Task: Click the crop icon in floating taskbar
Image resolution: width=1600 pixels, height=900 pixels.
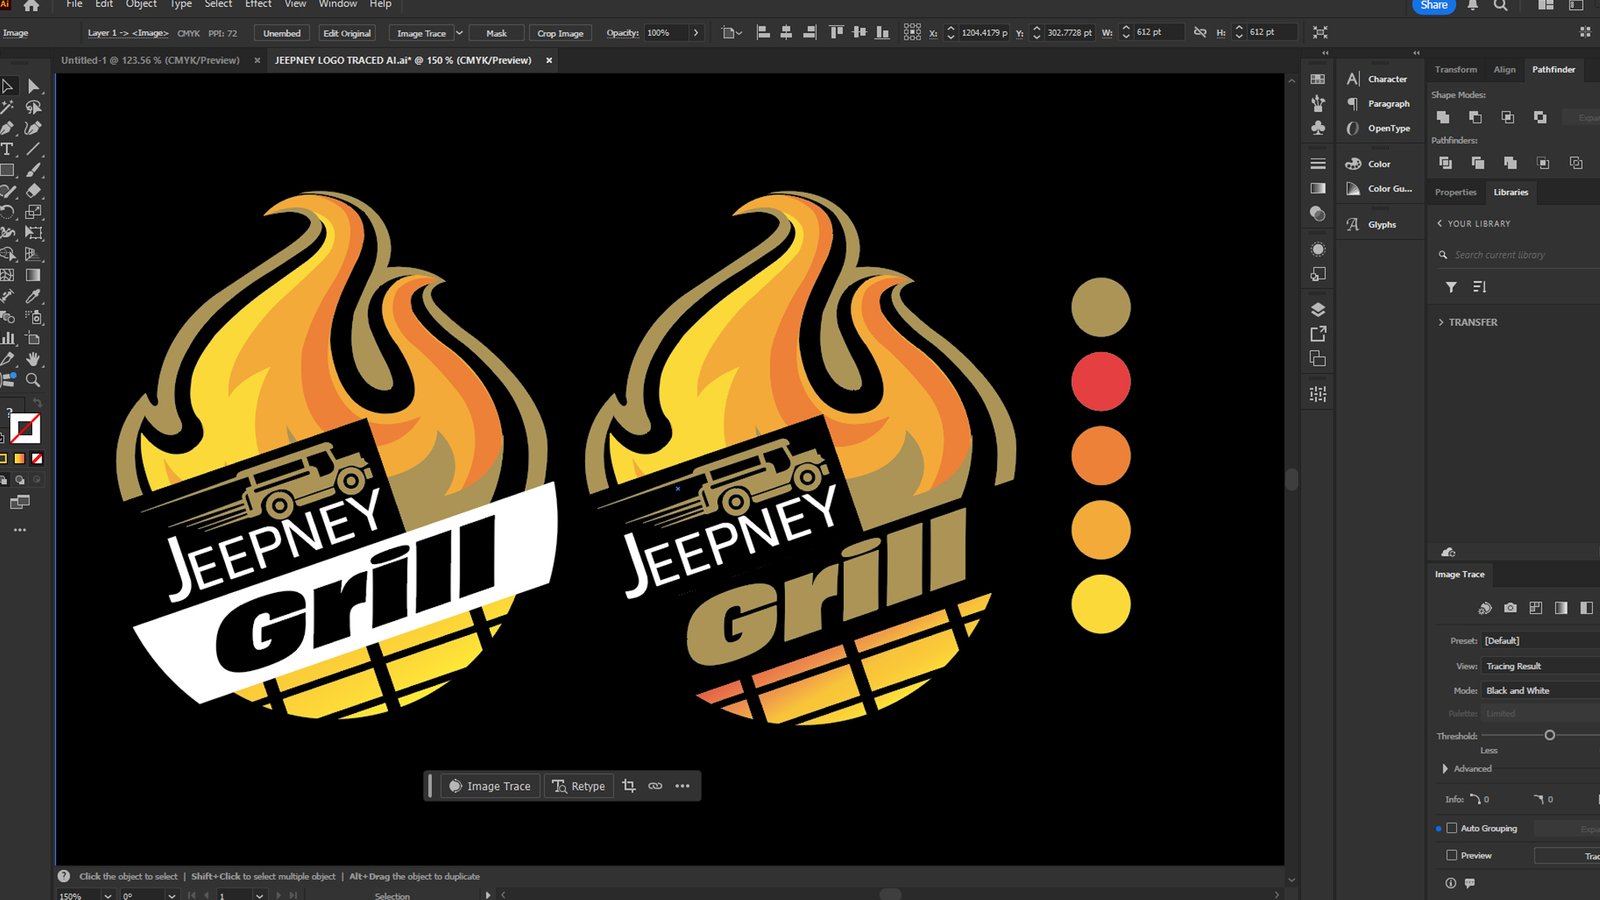Action: [629, 786]
